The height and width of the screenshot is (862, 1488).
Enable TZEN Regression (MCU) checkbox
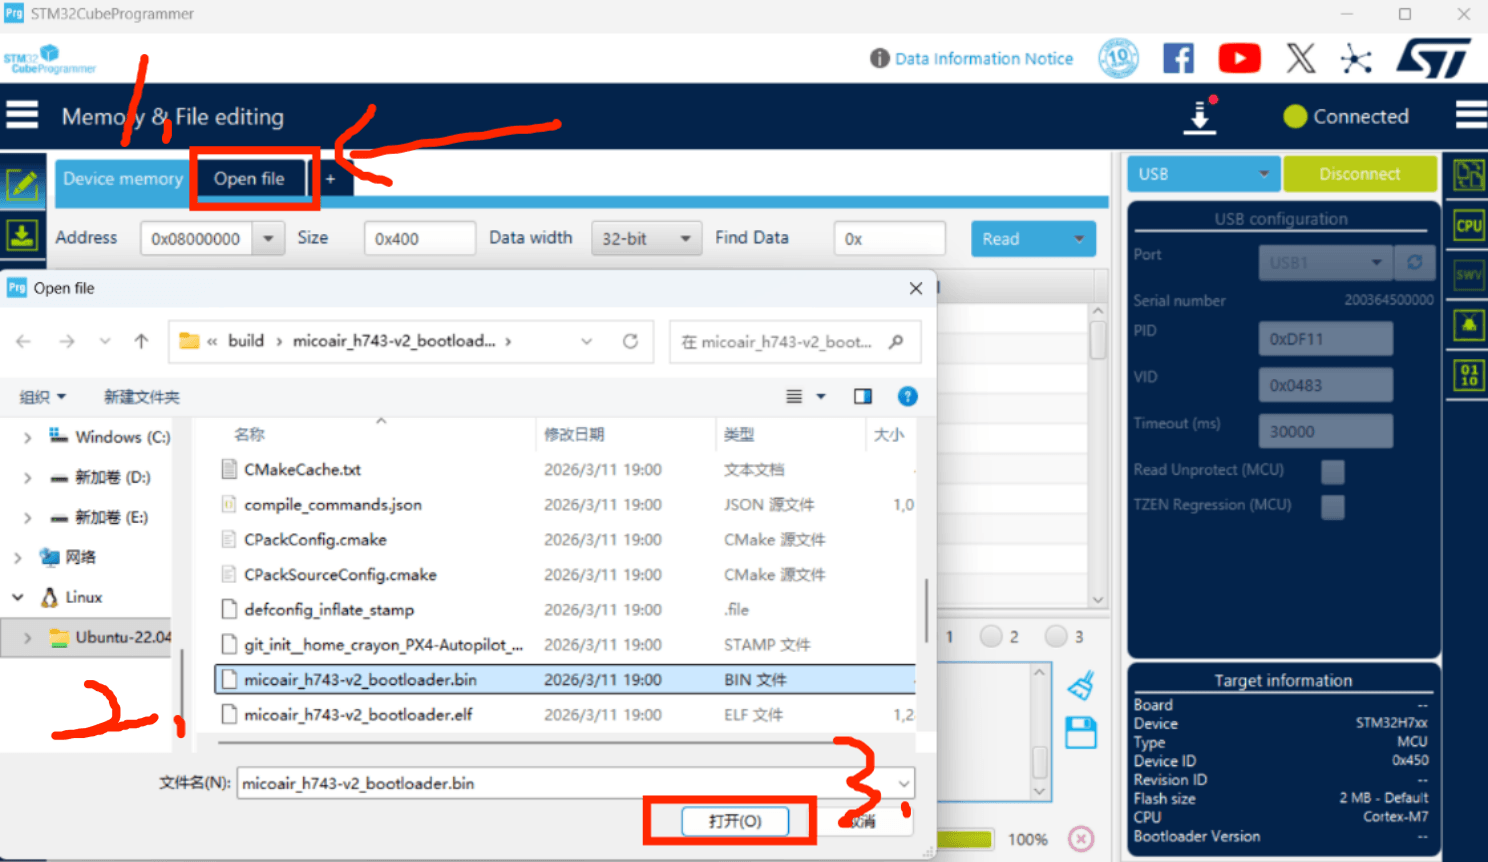pyautogui.click(x=1332, y=506)
